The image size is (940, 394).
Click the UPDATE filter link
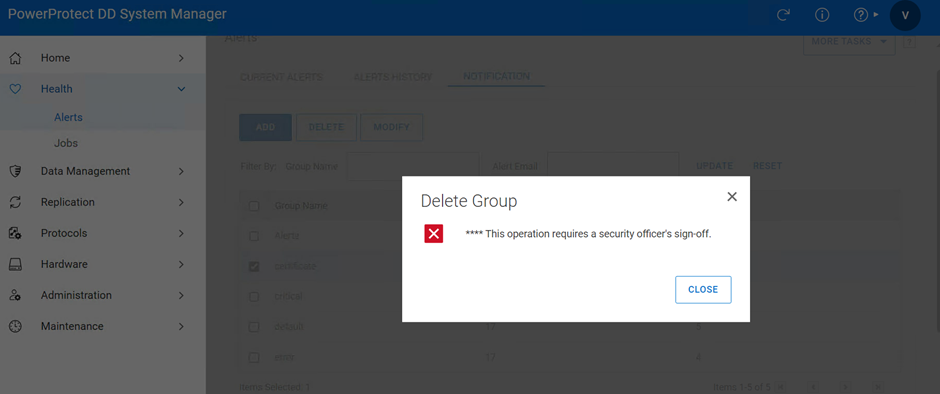coord(715,166)
